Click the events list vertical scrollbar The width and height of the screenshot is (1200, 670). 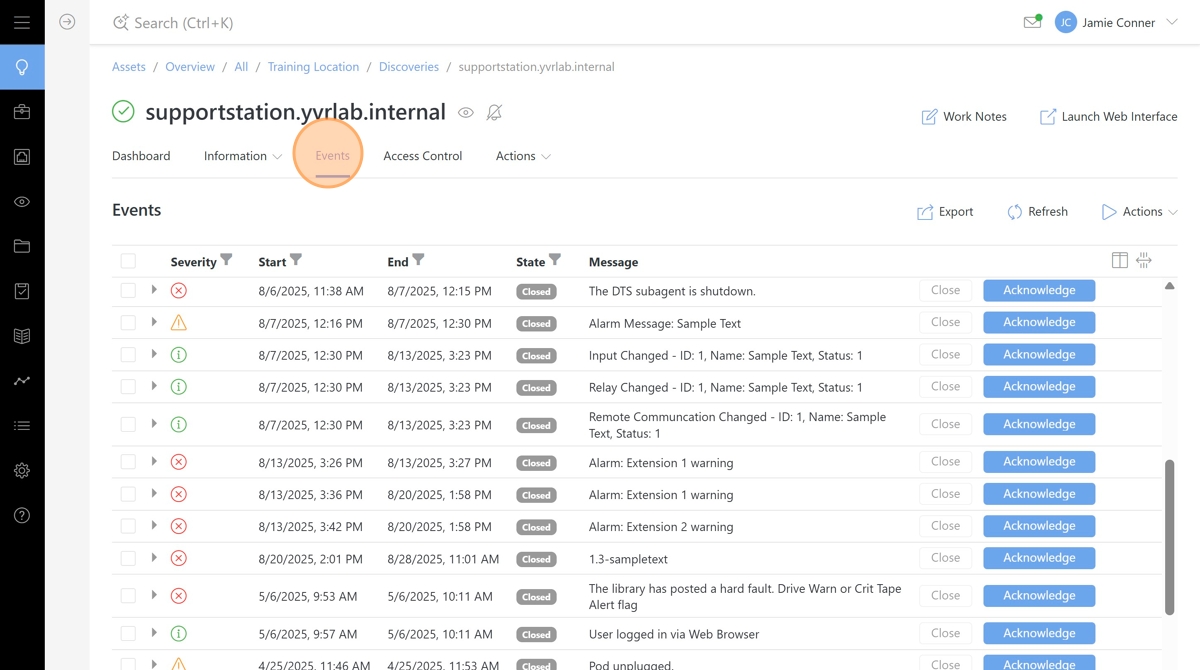tap(1169, 536)
